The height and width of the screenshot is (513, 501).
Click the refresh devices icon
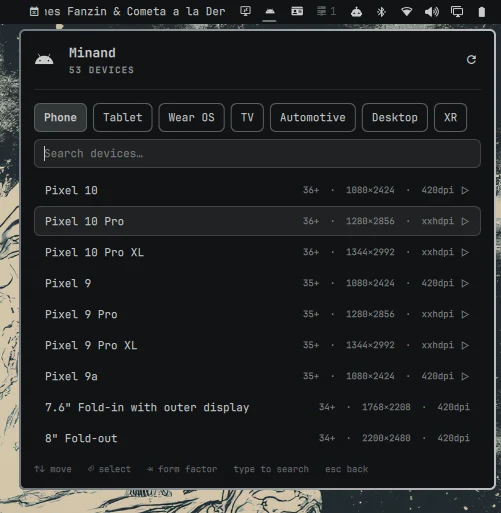point(471,60)
